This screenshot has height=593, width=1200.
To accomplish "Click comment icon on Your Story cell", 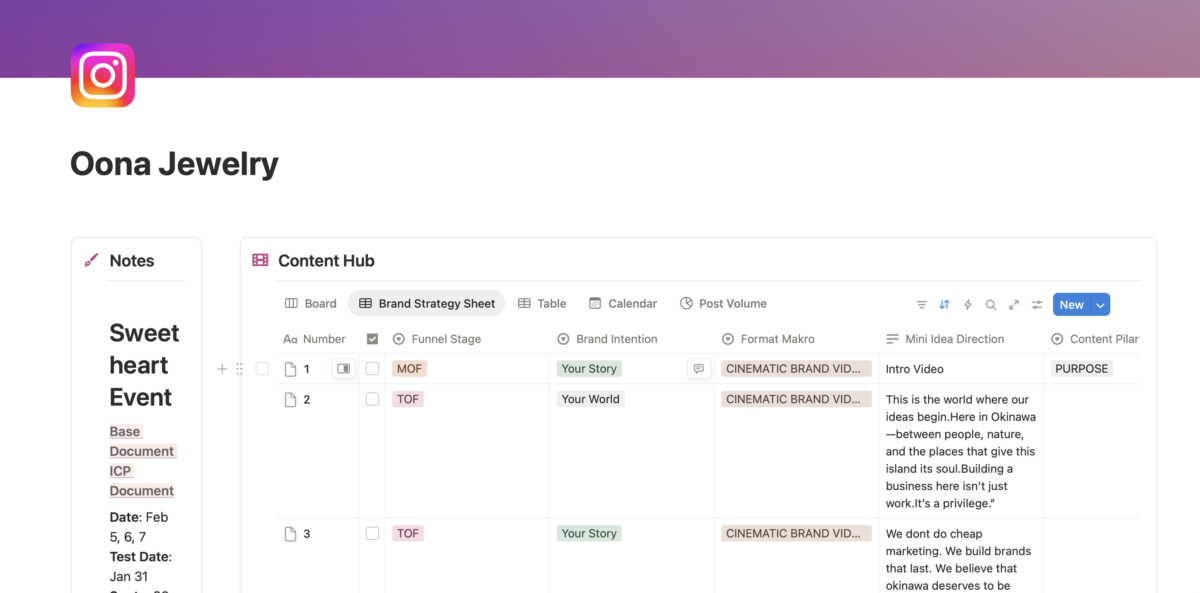I will tap(699, 369).
